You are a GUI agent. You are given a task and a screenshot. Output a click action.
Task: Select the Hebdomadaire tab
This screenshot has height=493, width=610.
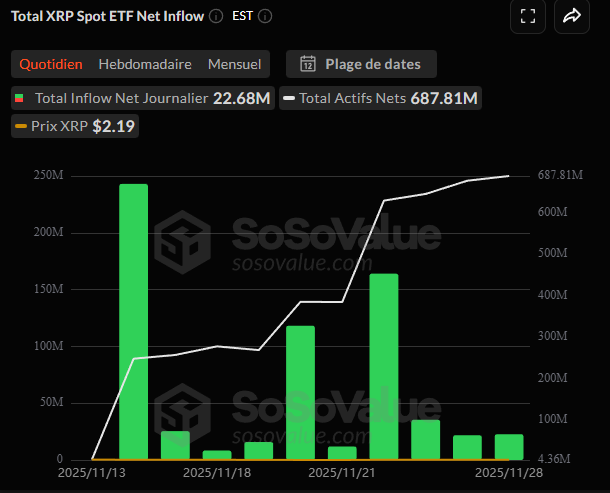(144, 64)
